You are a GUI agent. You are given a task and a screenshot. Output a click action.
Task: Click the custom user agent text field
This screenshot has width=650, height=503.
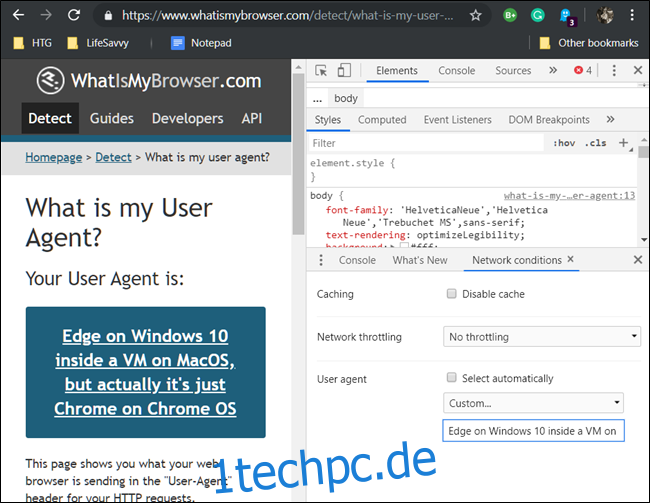click(x=533, y=431)
